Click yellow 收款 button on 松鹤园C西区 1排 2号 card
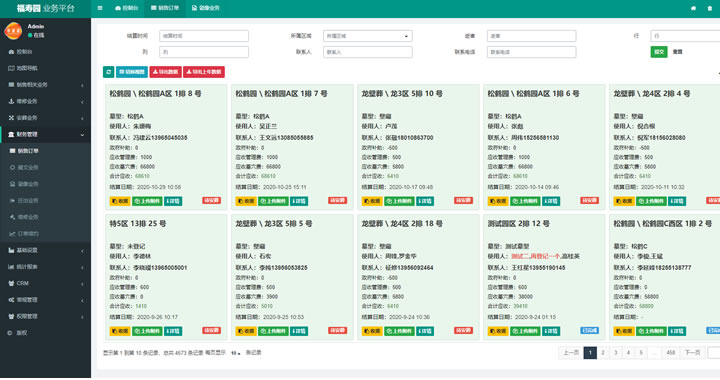Screen dimensions: 720x380 tap(624, 331)
